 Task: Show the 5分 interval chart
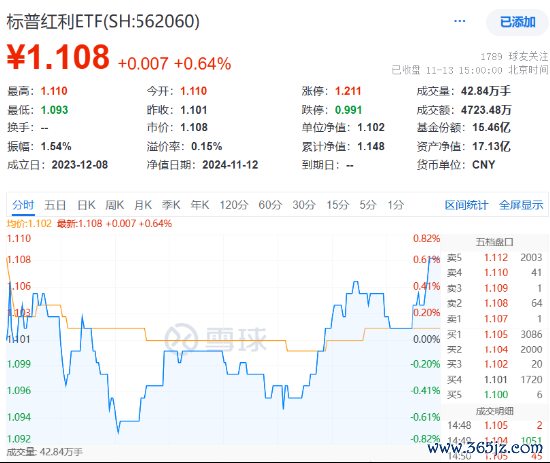368,205
